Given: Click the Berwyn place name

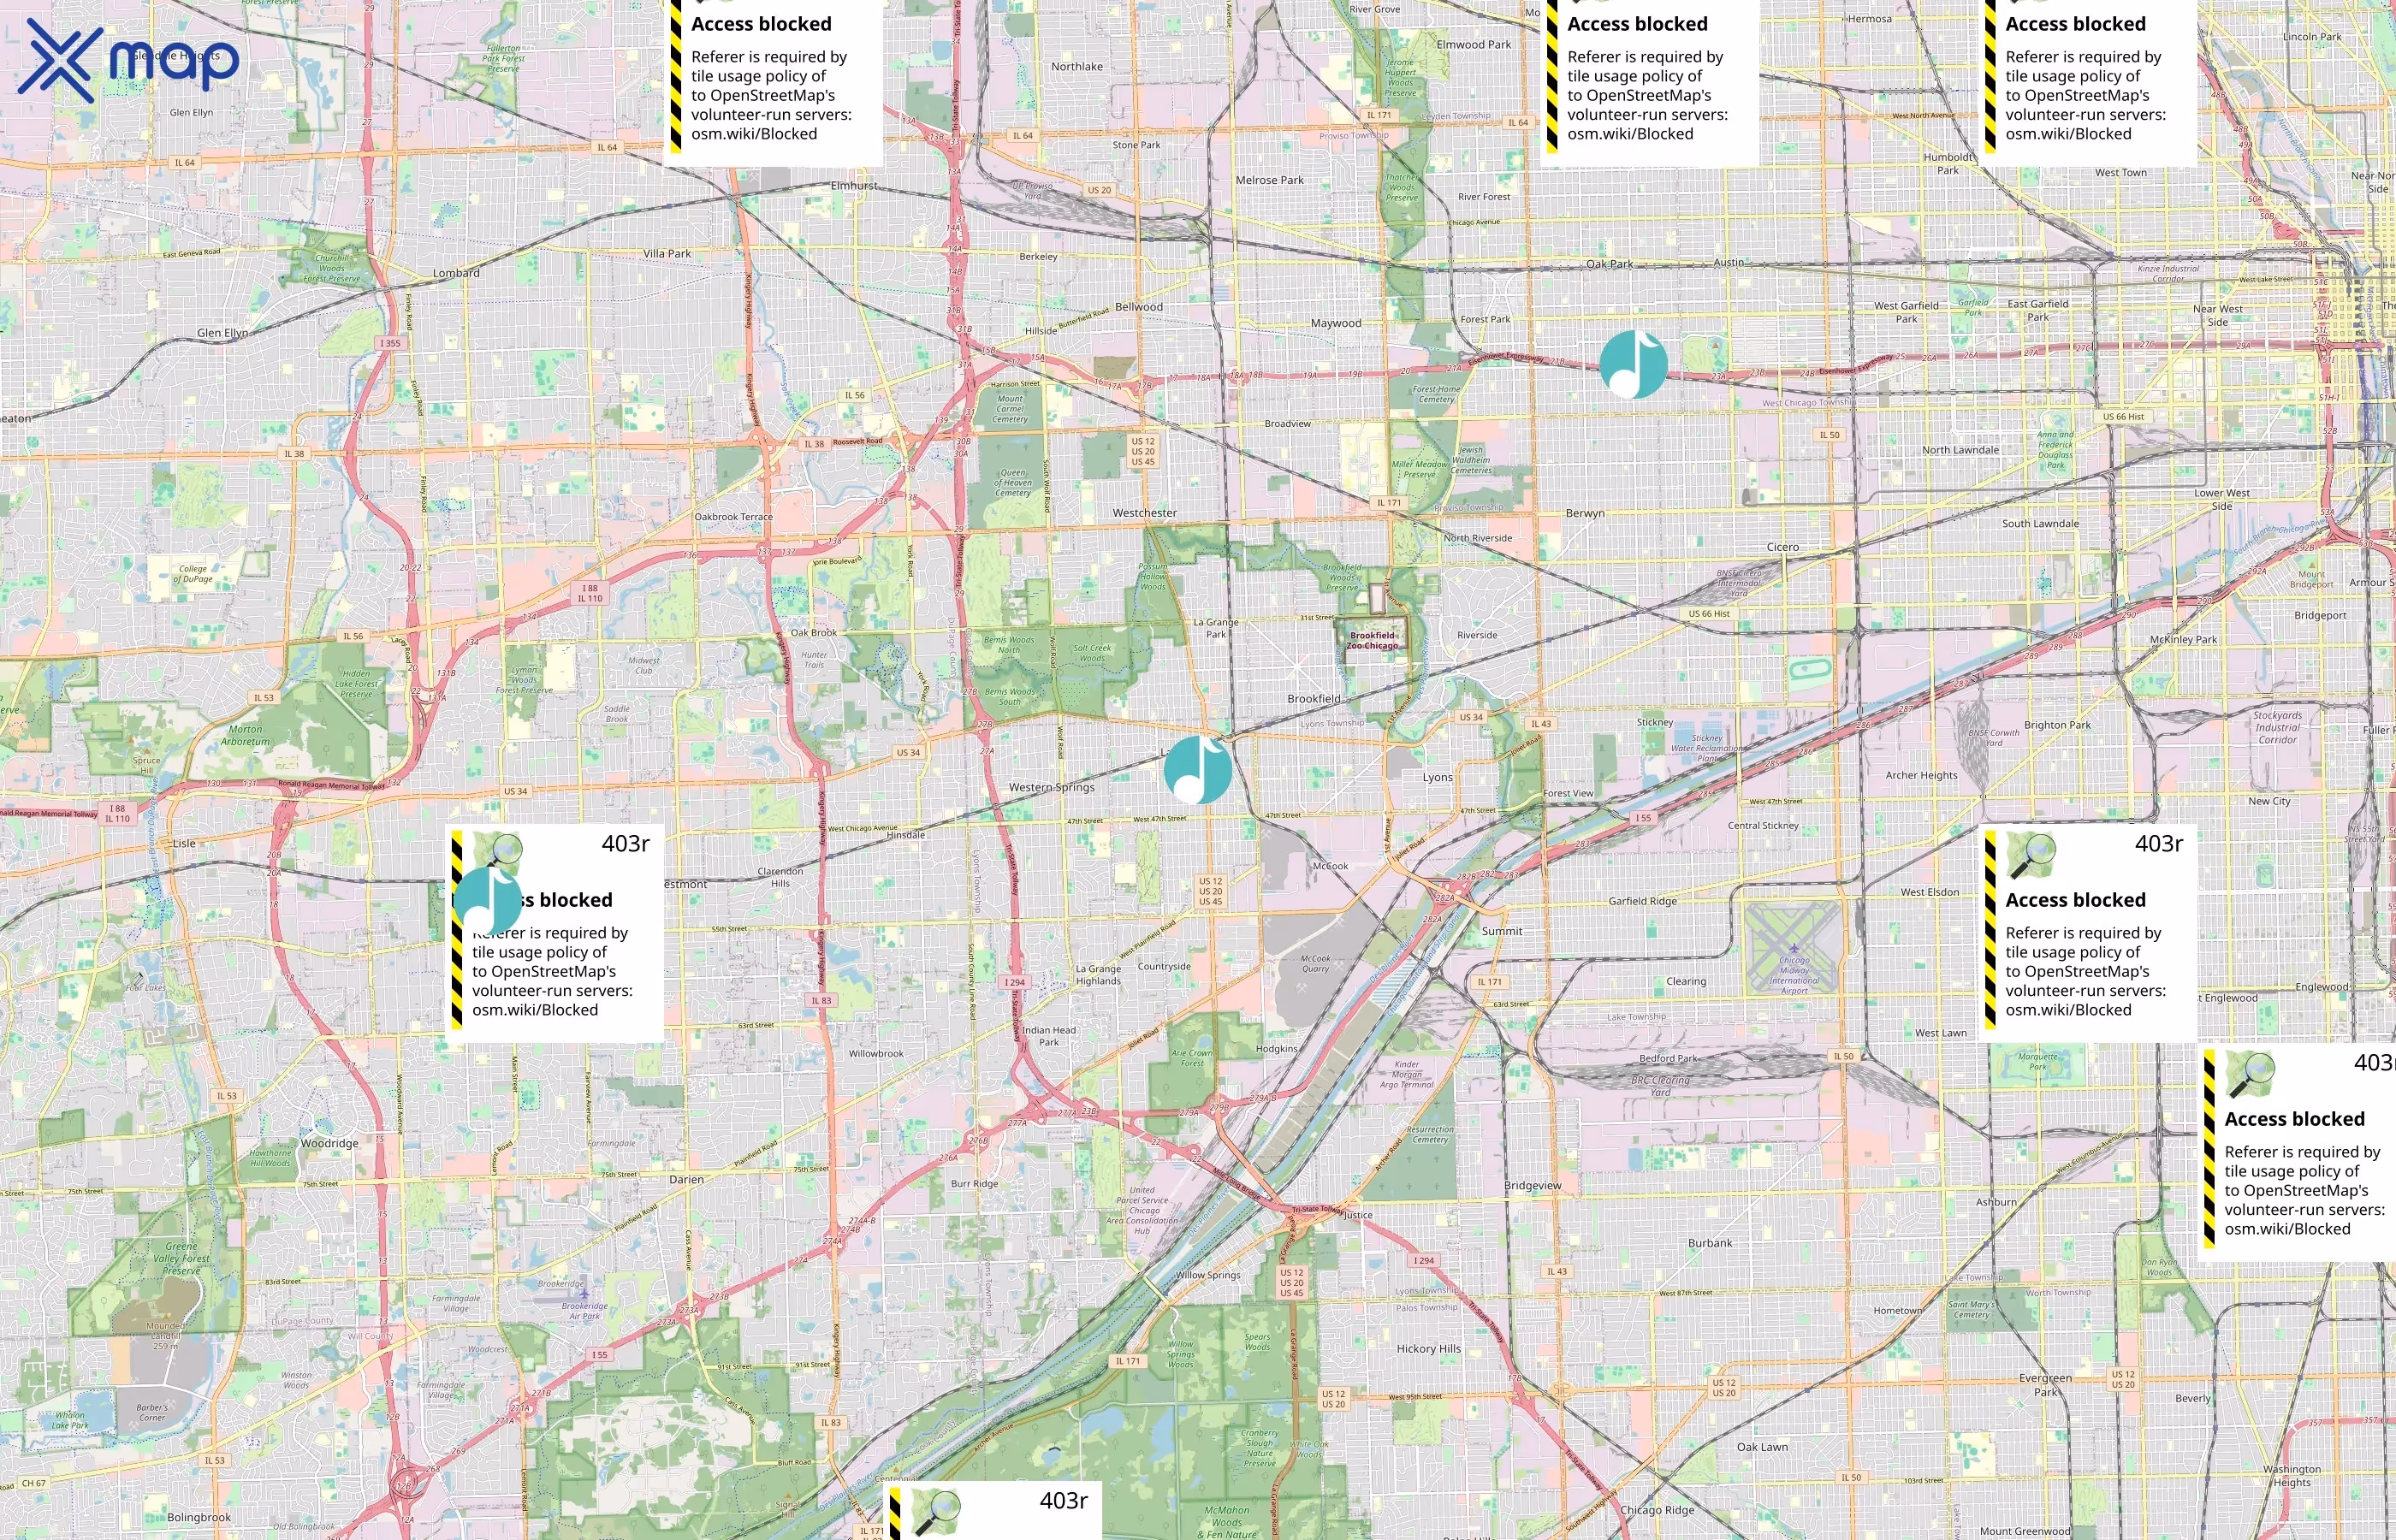Looking at the screenshot, I should click(1585, 513).
